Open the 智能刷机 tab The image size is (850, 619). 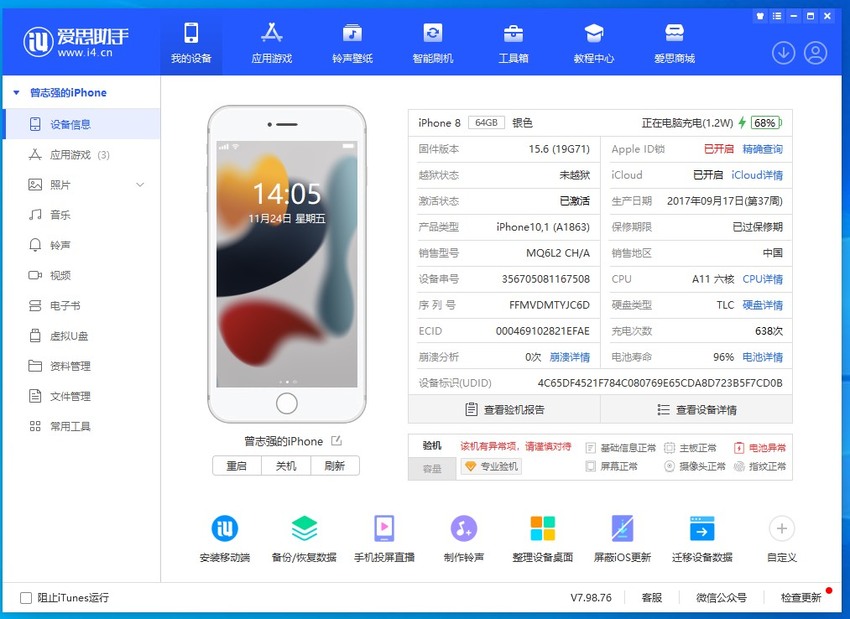click(433, 43)
